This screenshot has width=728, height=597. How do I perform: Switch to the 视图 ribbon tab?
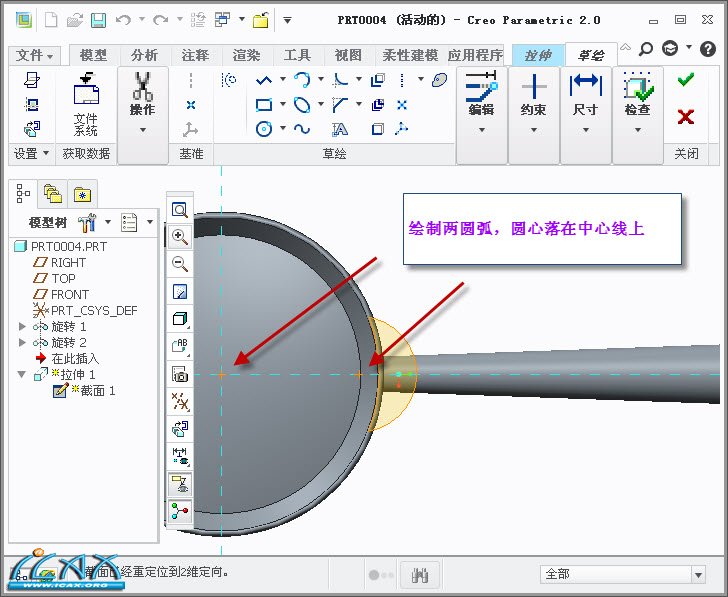[x=348, y=55]
